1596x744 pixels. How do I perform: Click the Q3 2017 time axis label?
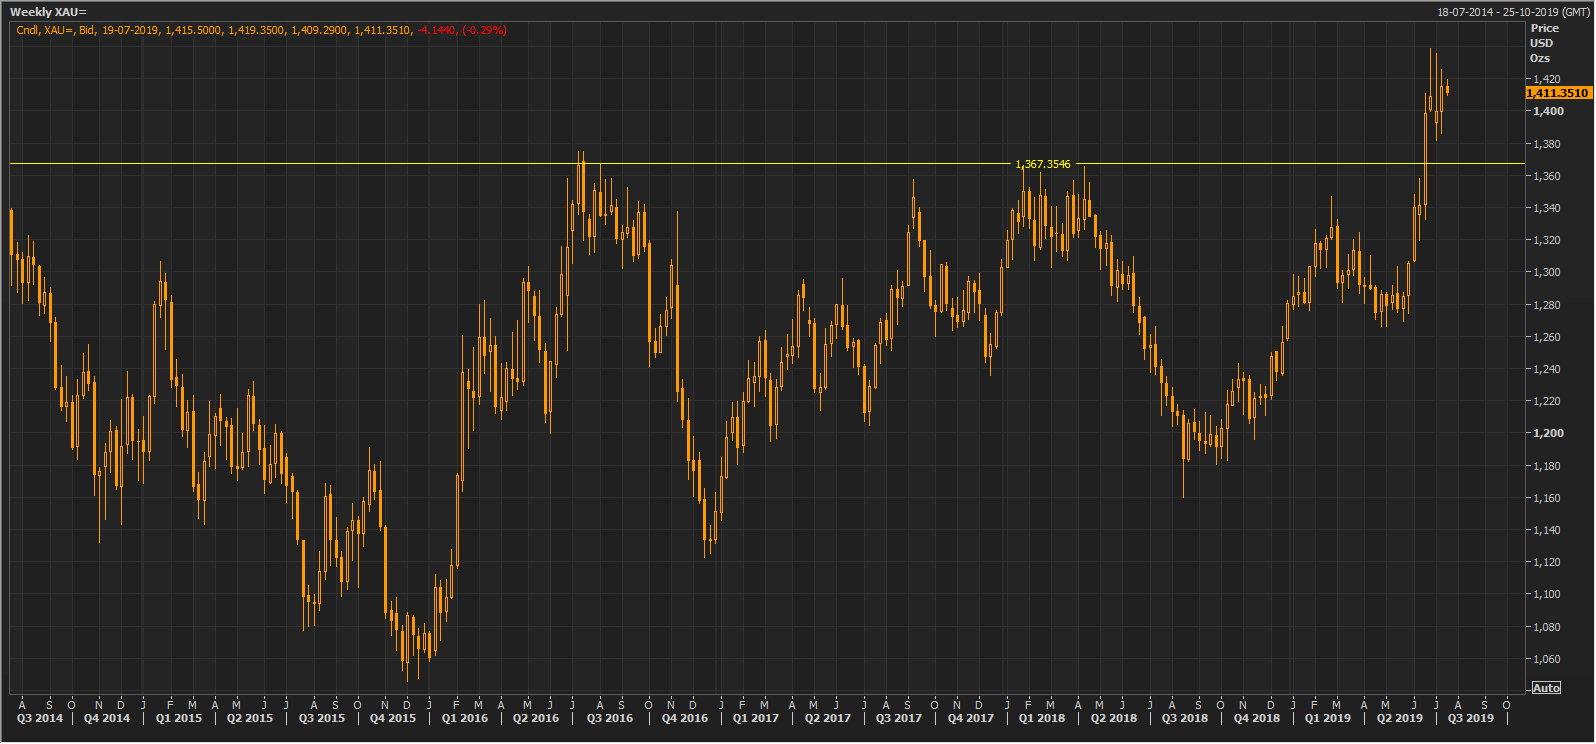point(899,718)
